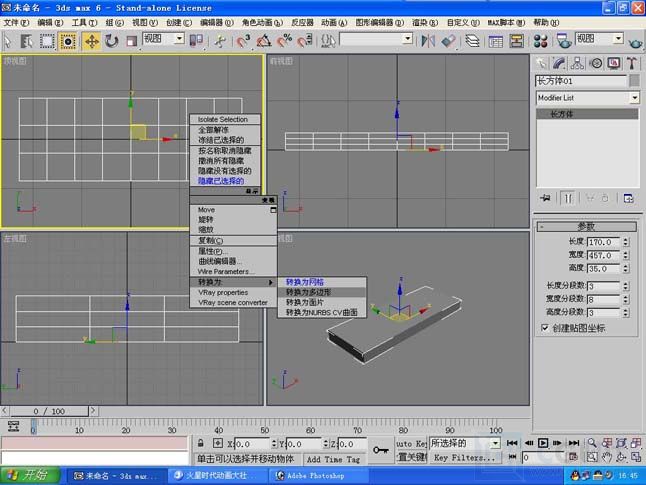Click the Quick Render teapot
Viewport: 646px width, 485px height.
tap(635, 42)
